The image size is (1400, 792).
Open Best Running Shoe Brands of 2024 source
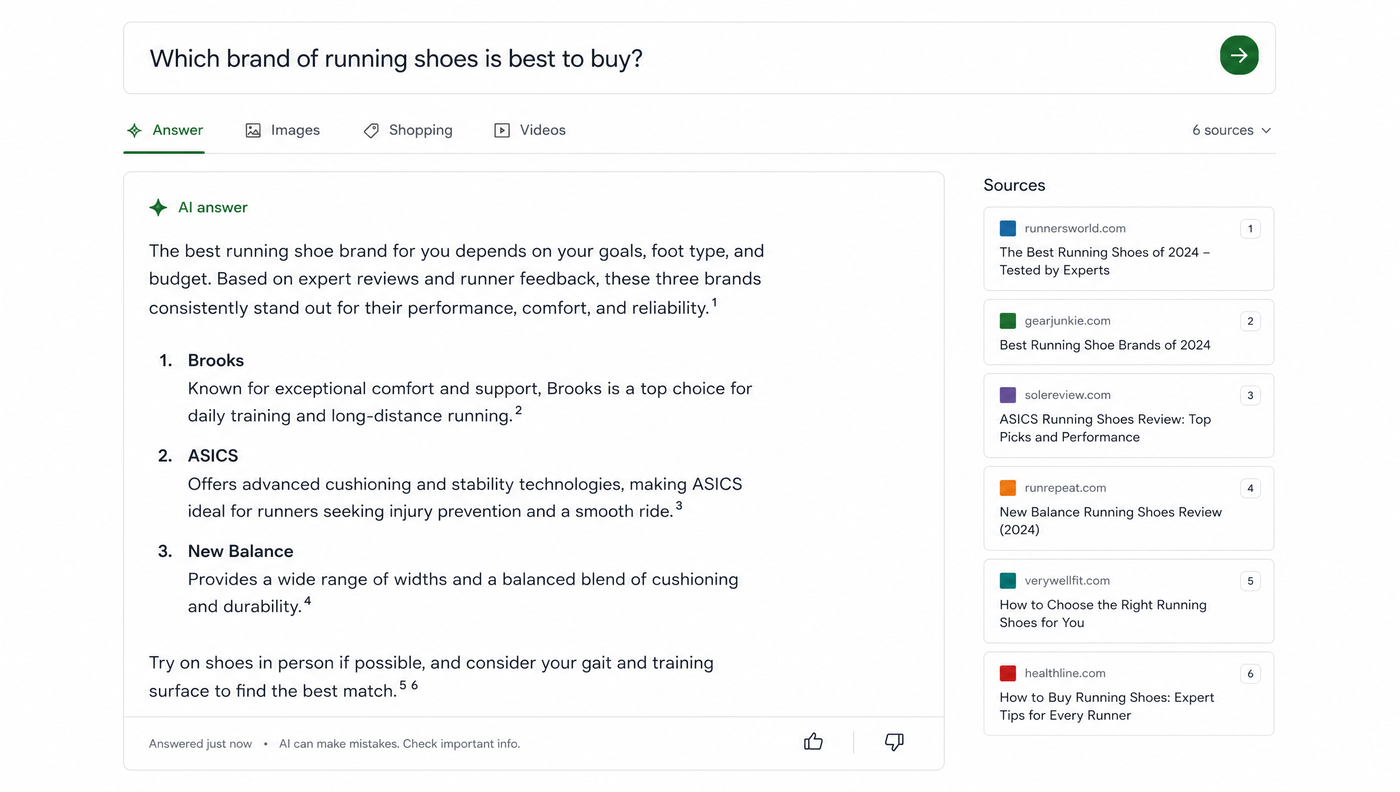tap(1128, 332)
